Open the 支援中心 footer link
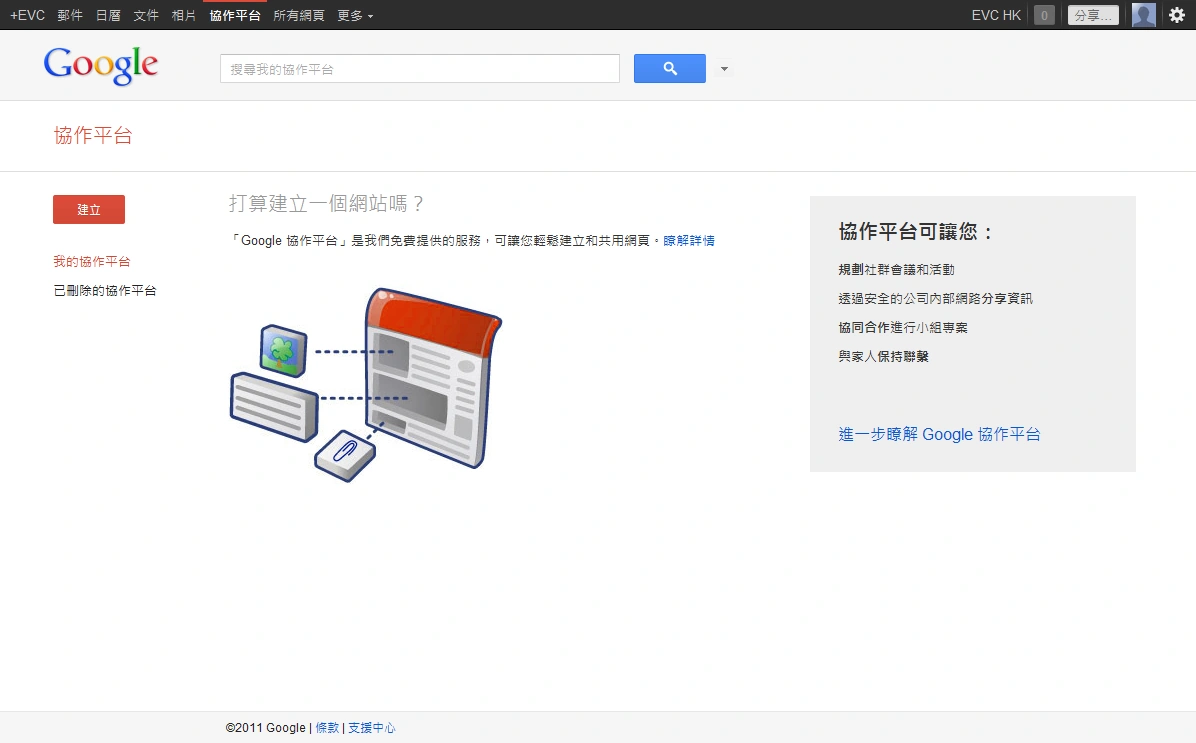The height and width of the screenshot is (743, 1196). click(371, 728)
